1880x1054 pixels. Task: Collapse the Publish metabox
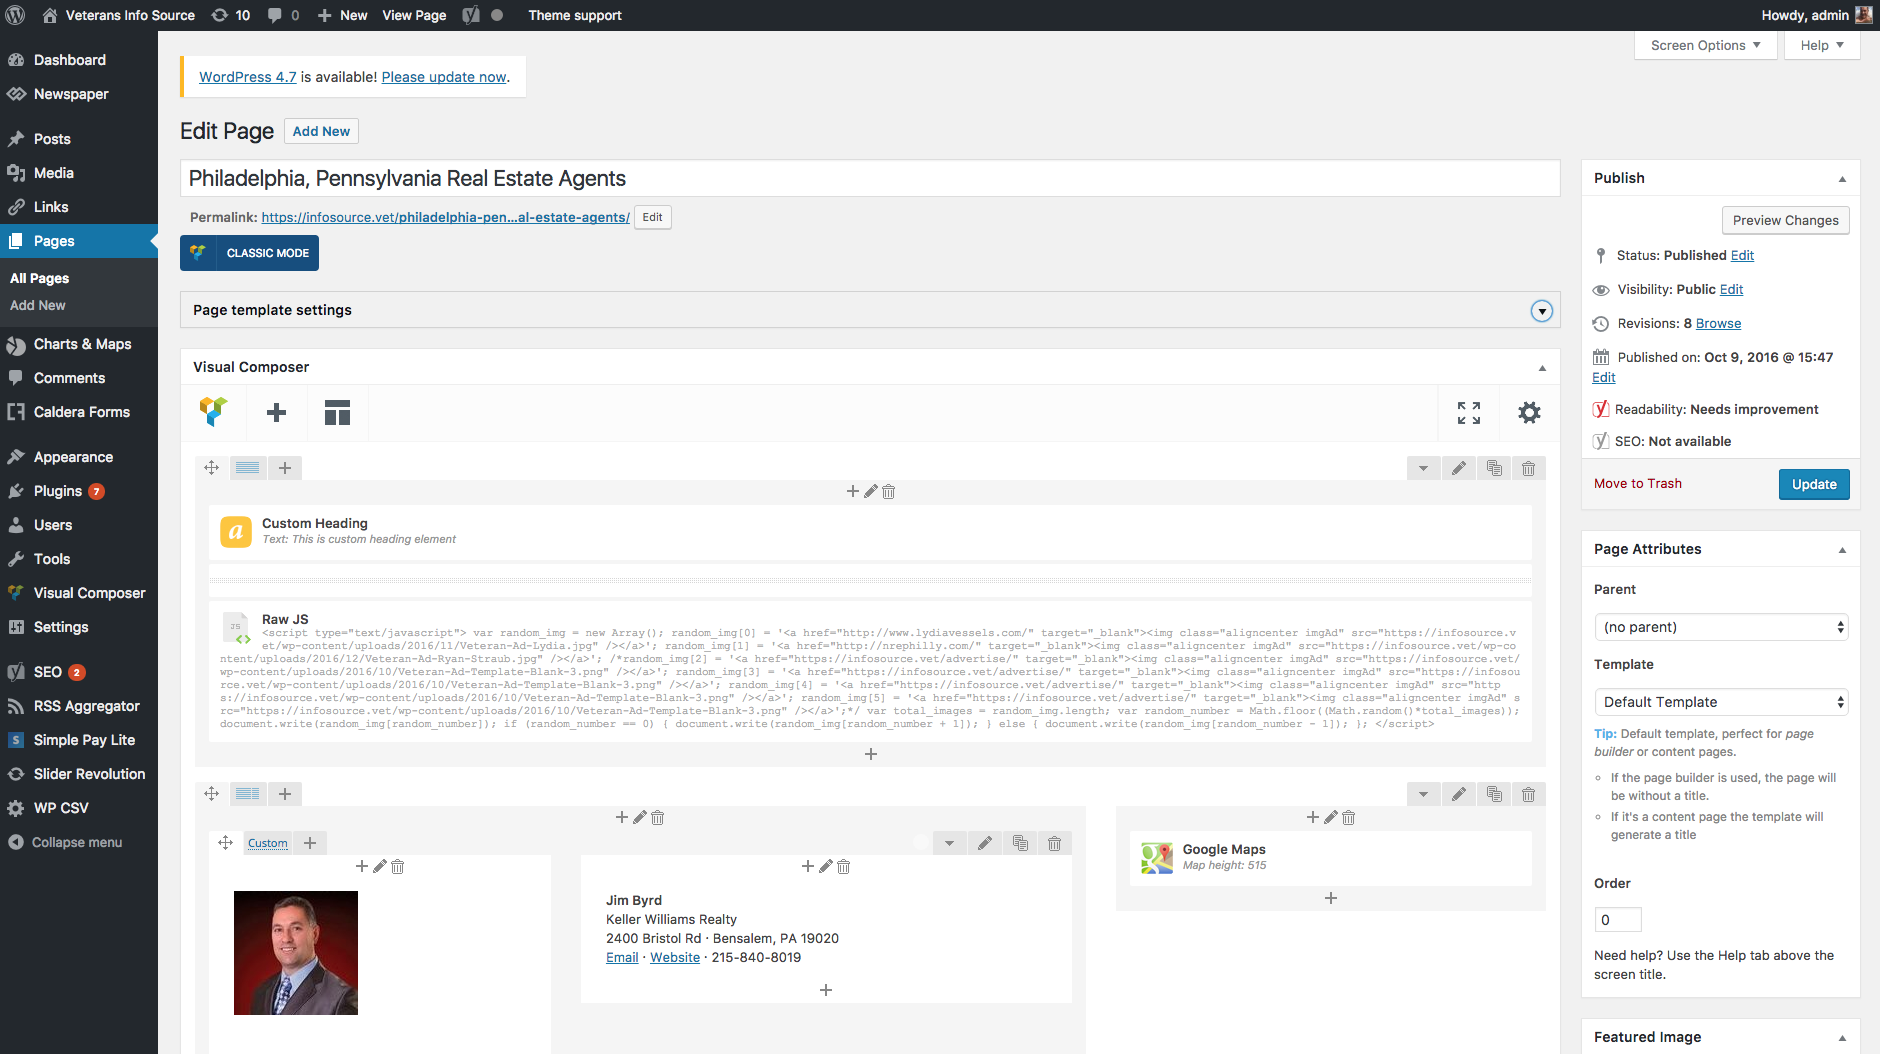click(x=1842, y=179)
